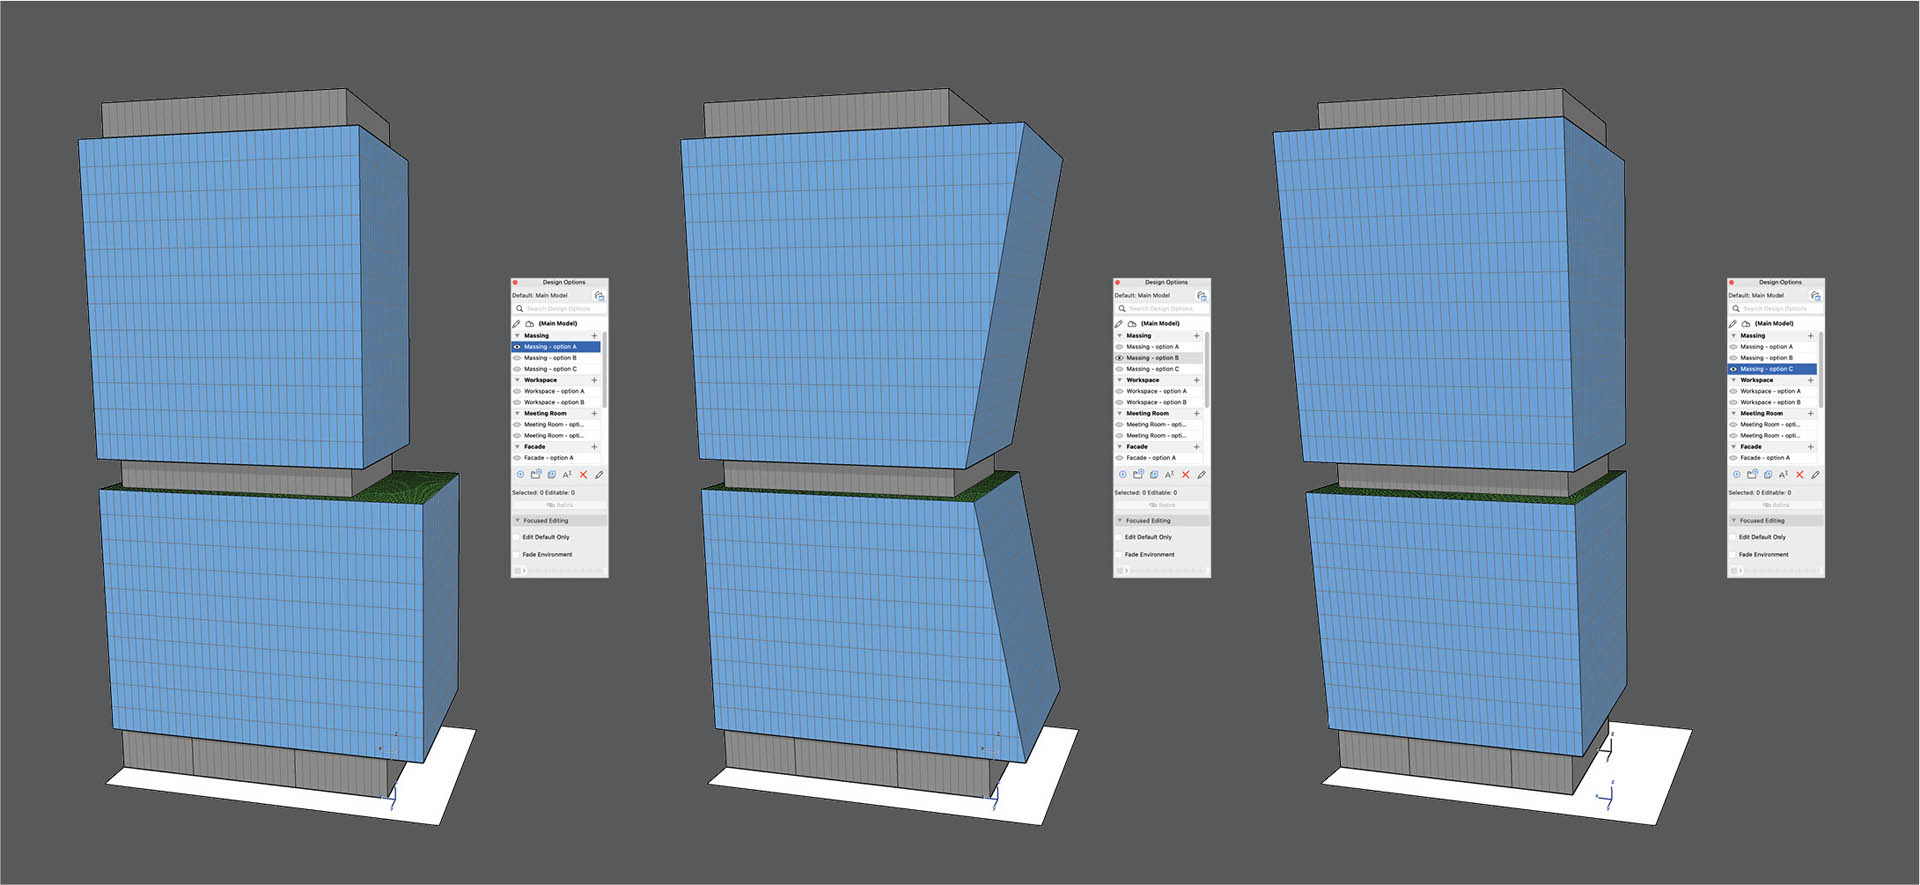
Task: Click Duplicate option icon in middle palette
Action: (1154, 474)
